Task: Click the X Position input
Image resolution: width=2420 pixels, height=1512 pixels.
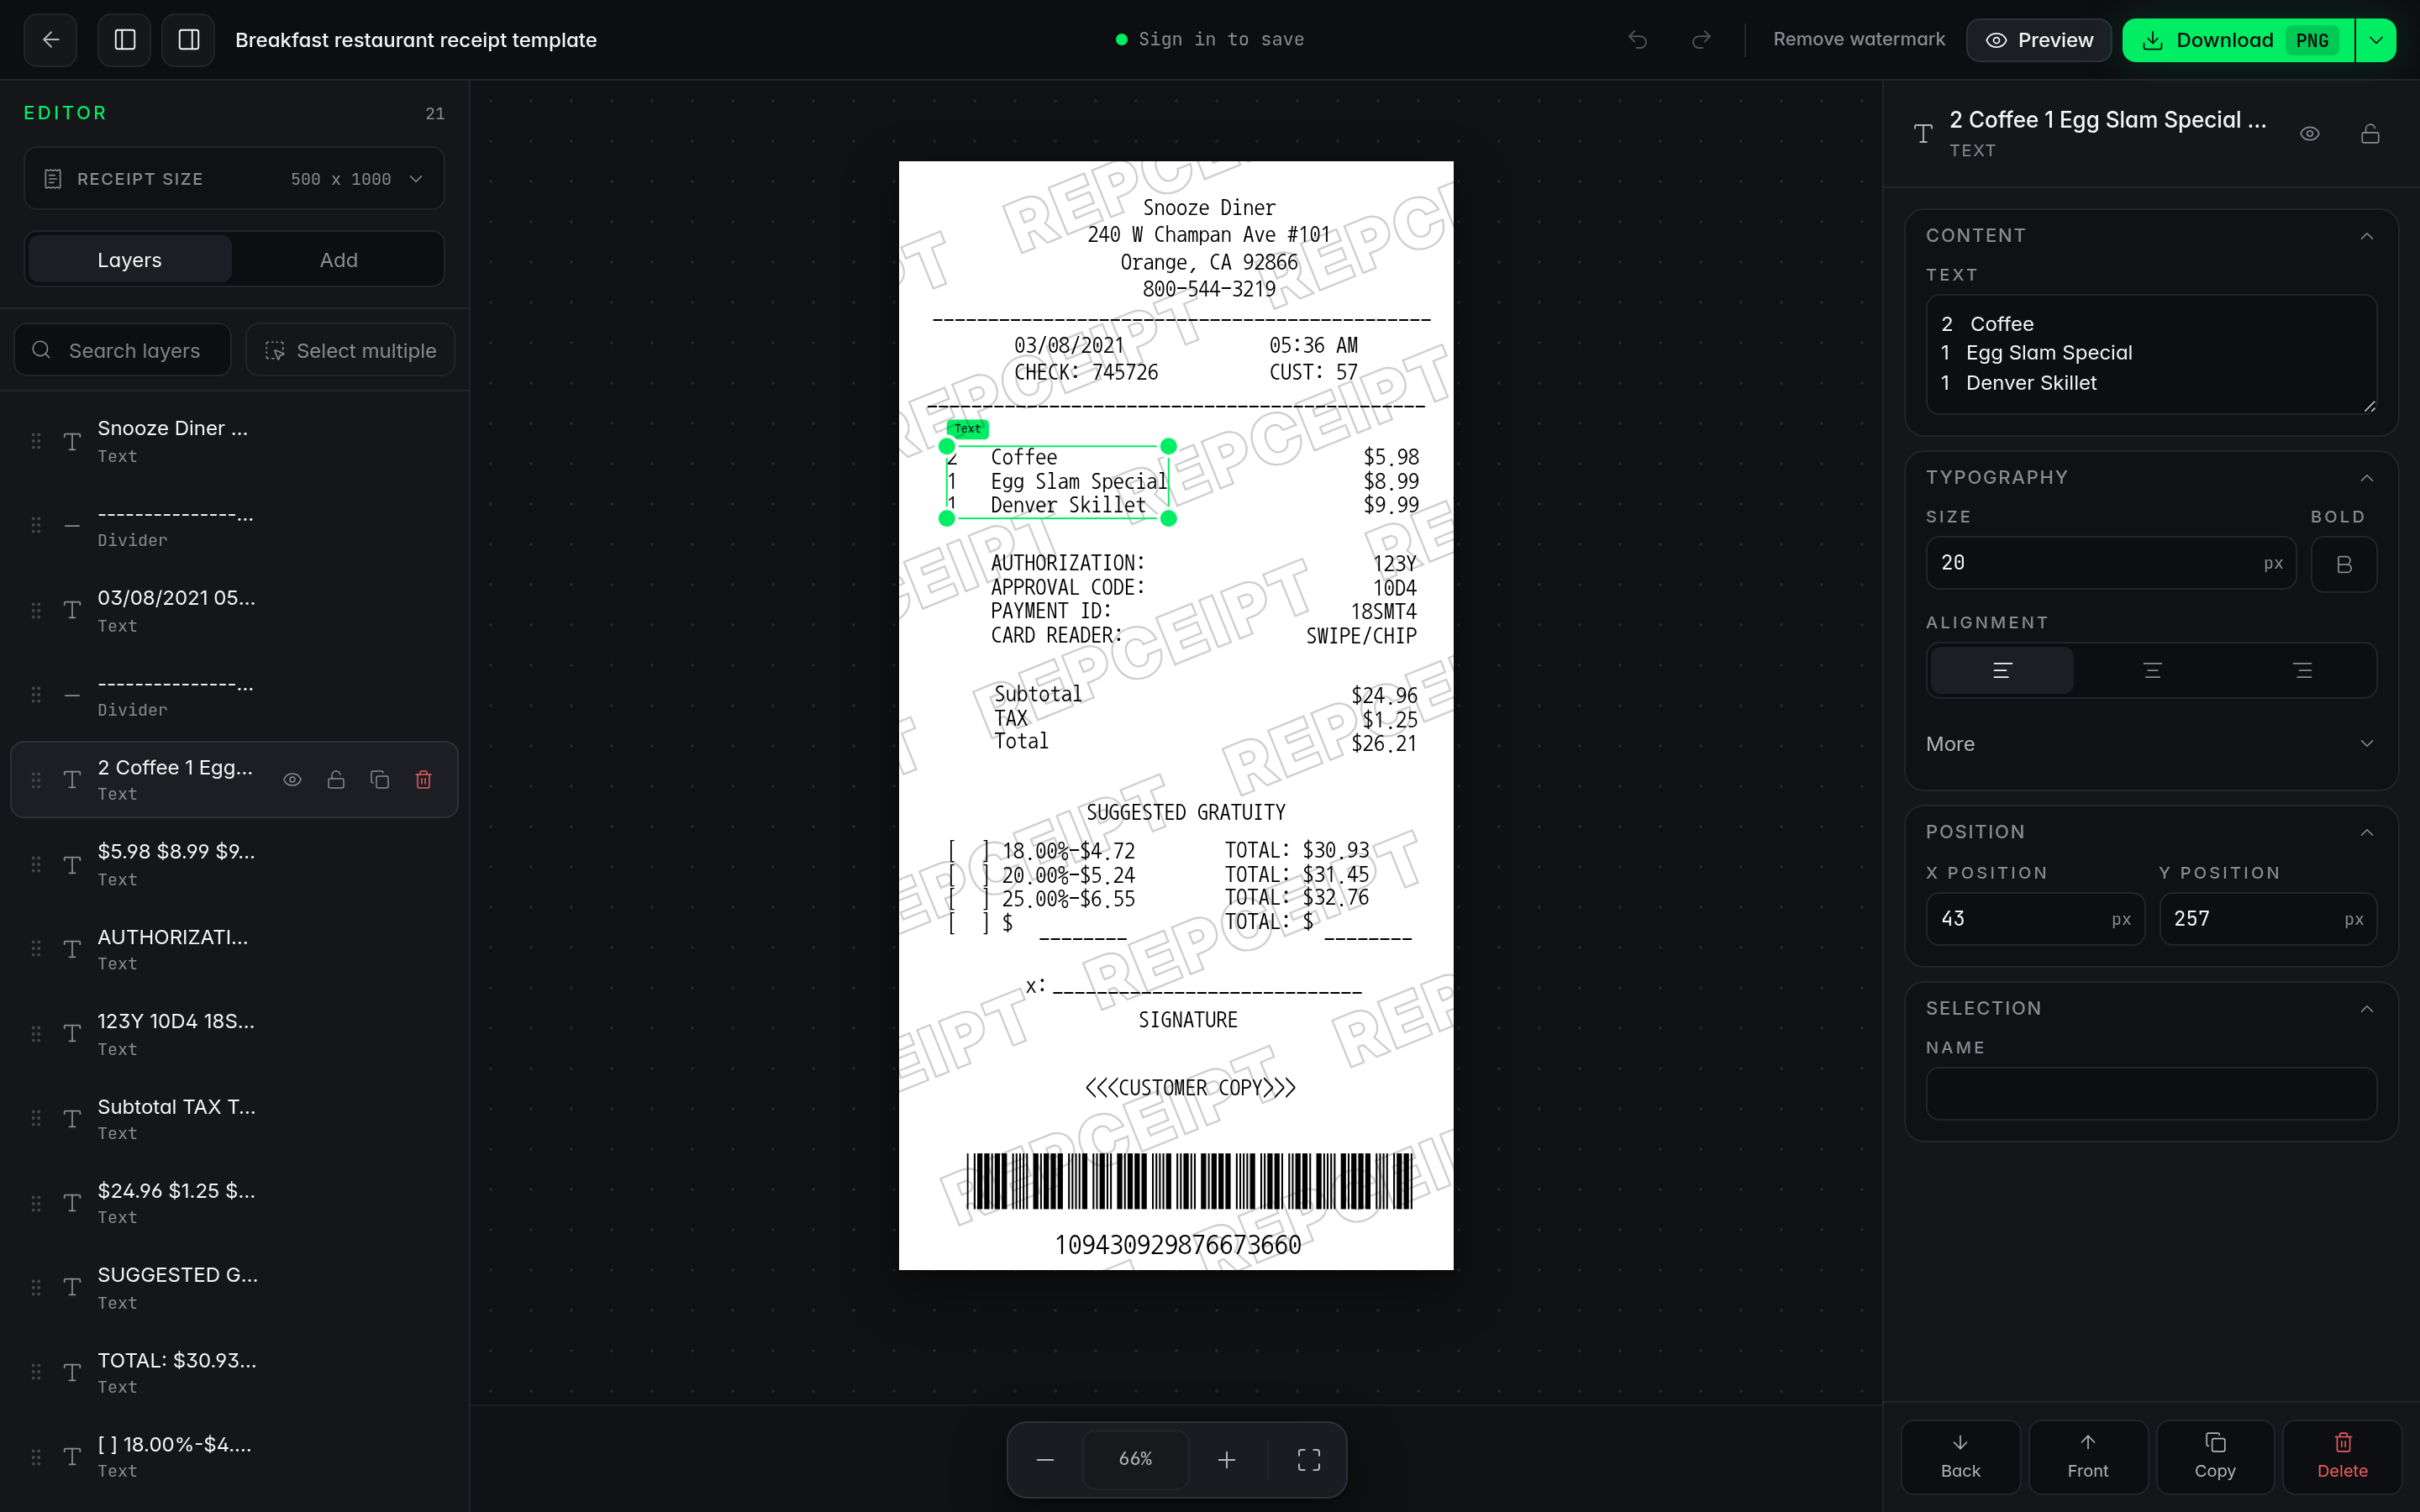Action: pos(2035,919)
